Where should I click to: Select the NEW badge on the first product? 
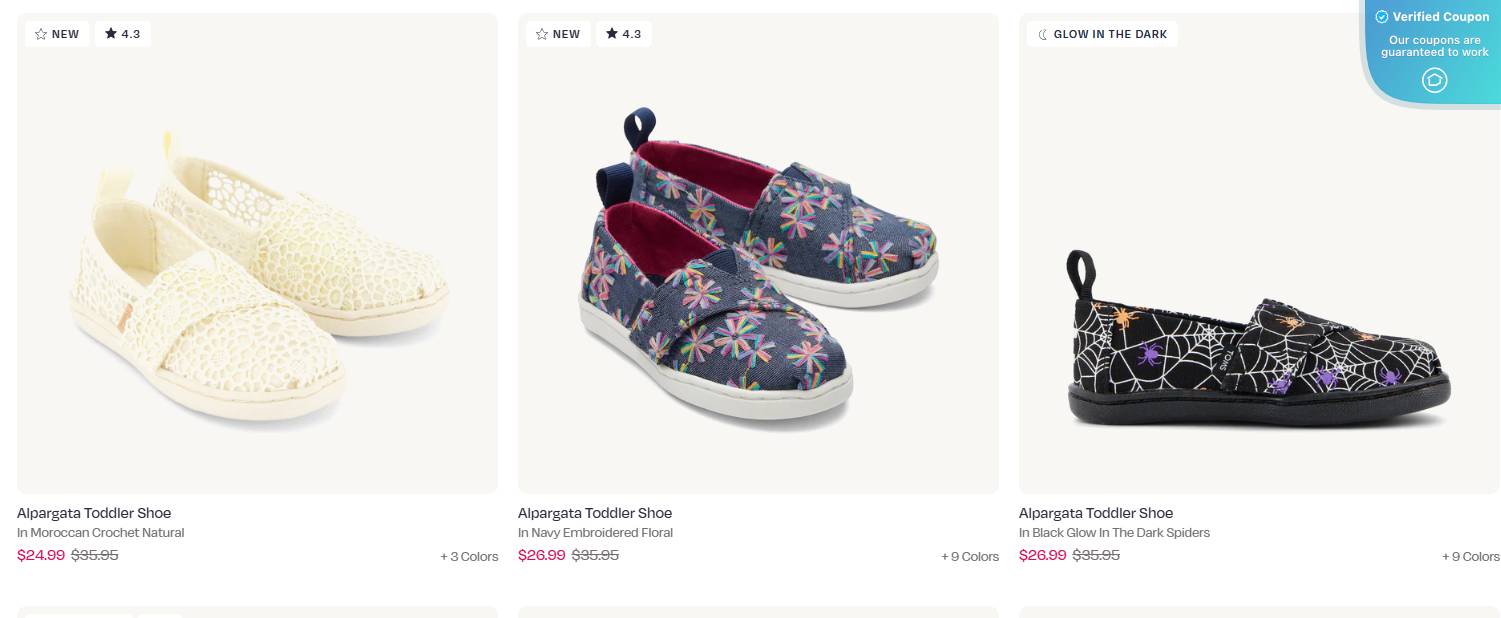(57, 33)
